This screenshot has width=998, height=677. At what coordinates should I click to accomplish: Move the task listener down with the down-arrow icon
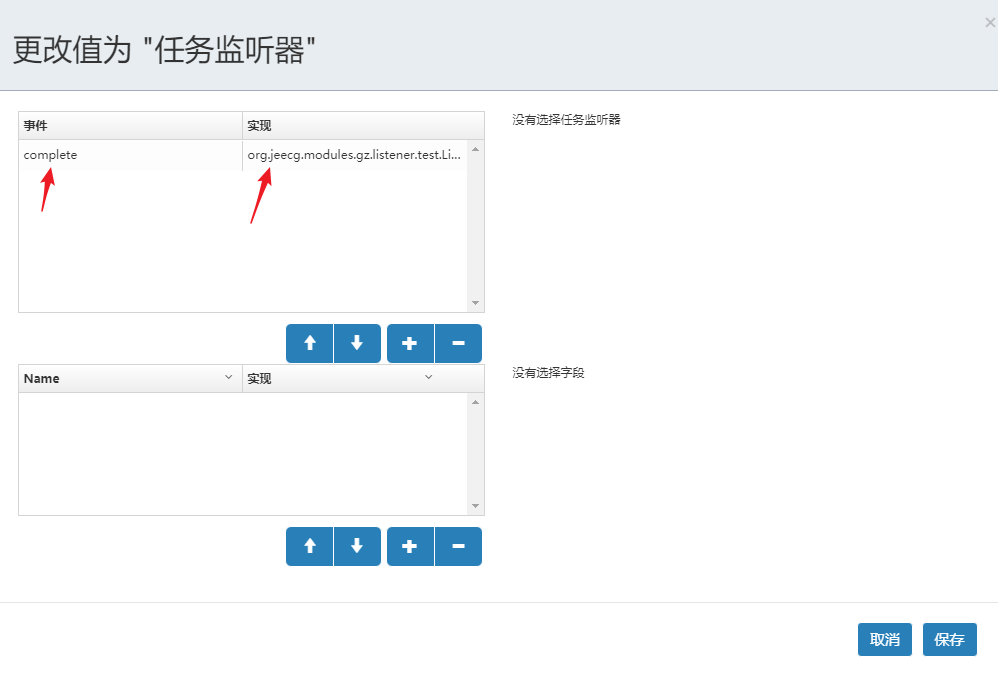[x=357, y=342]
